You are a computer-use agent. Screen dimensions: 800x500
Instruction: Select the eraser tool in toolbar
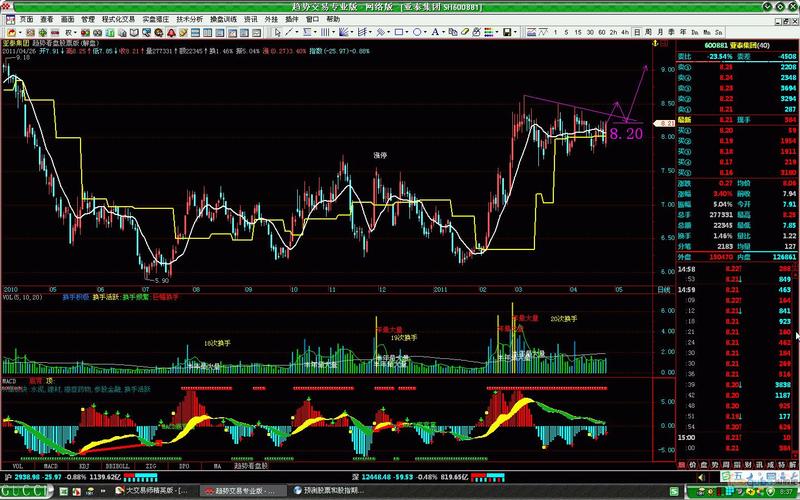click(465, 32)
